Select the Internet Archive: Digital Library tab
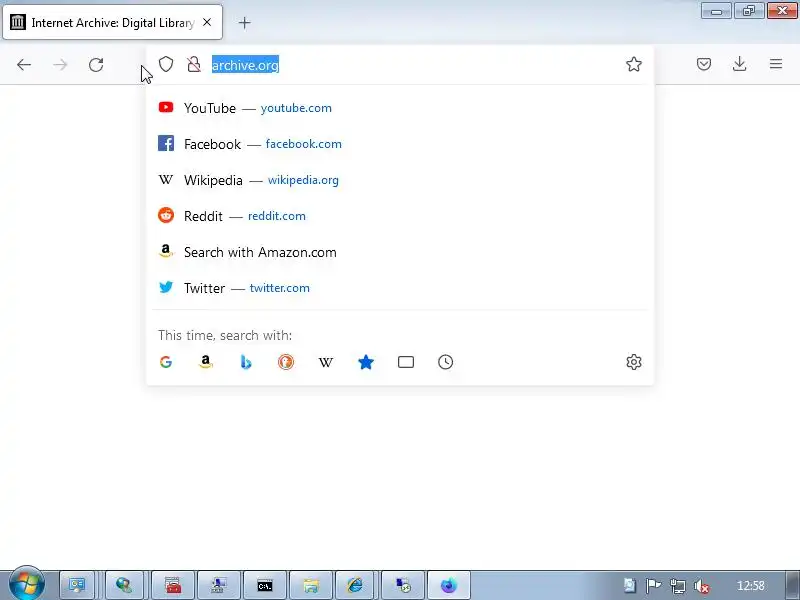 click(112, 22)
